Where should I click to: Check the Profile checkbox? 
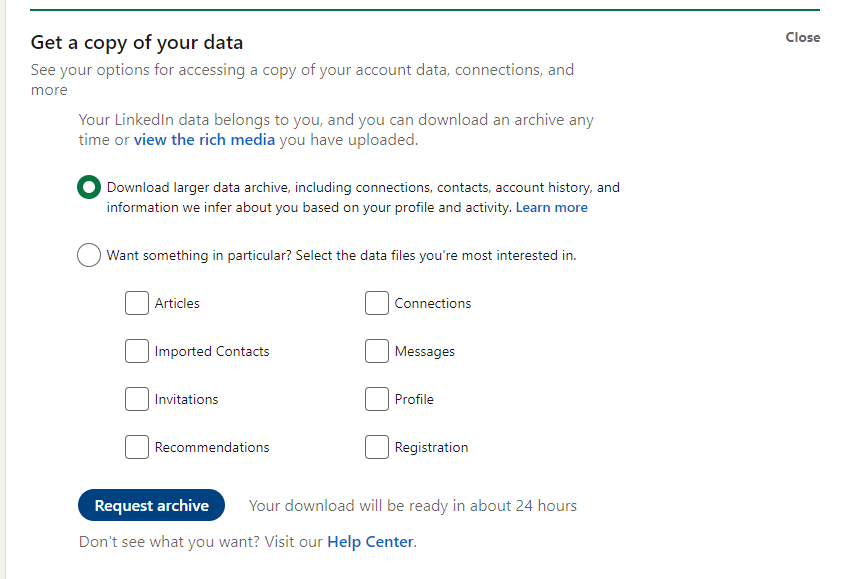point(377,399)
